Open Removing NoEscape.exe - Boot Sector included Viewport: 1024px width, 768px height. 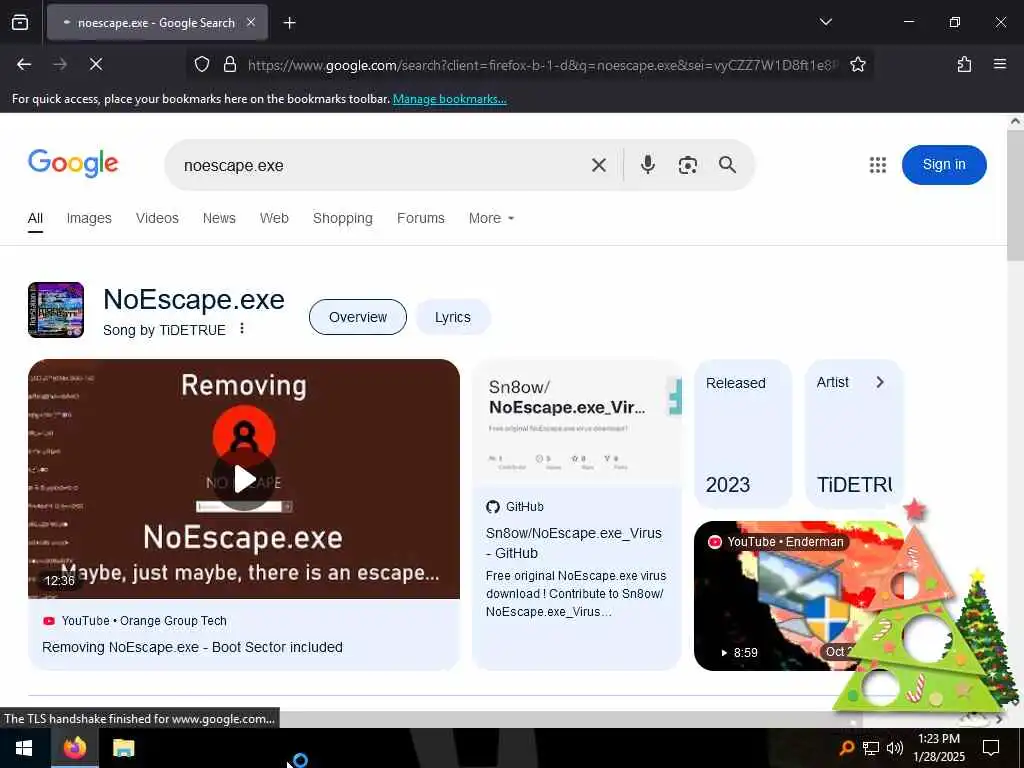pos(192,647)
